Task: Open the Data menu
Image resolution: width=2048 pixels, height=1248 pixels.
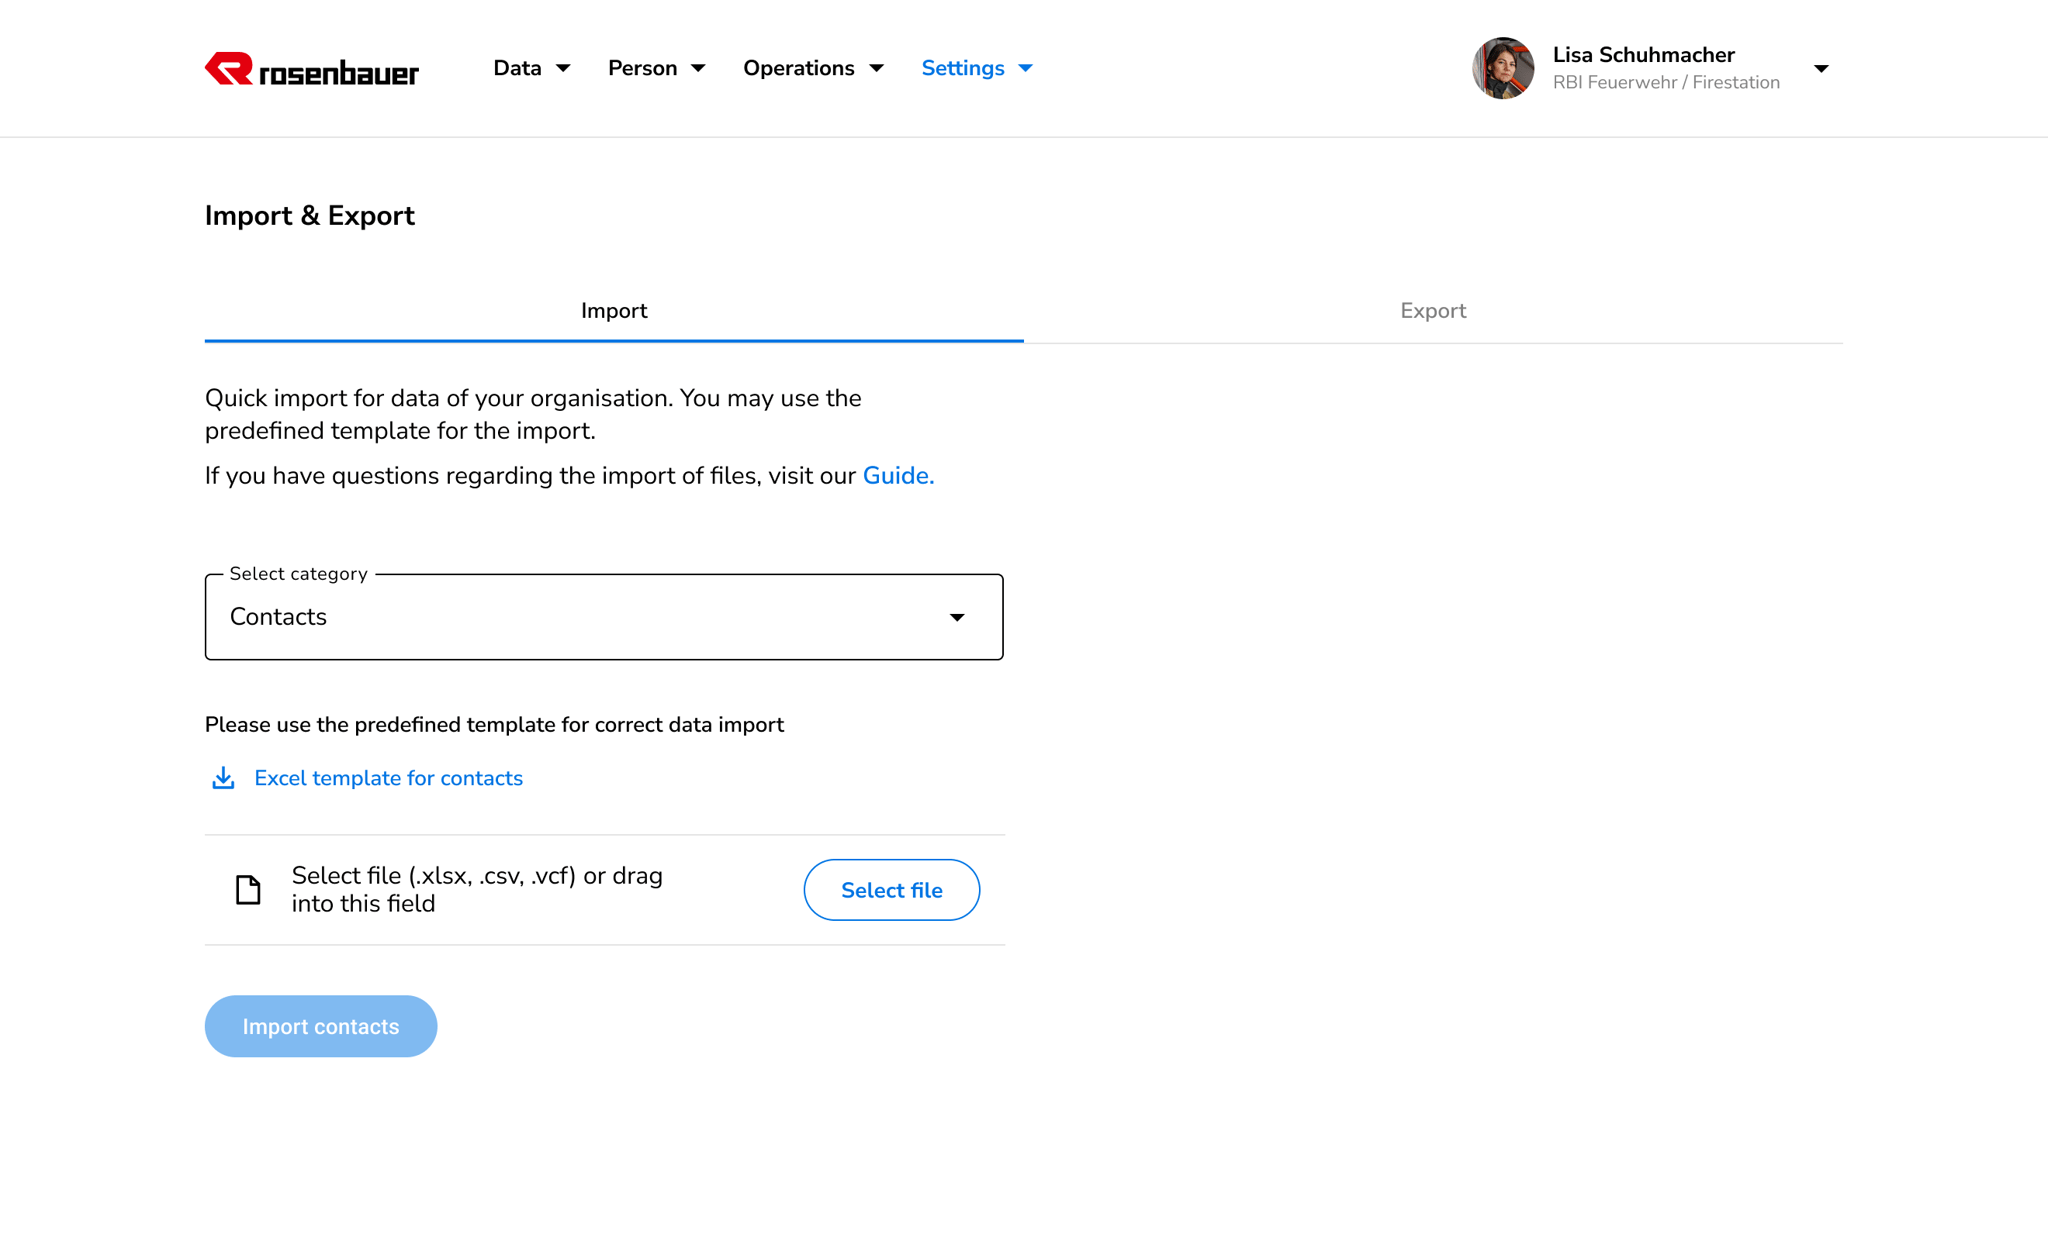Action: tap(530, 68)
